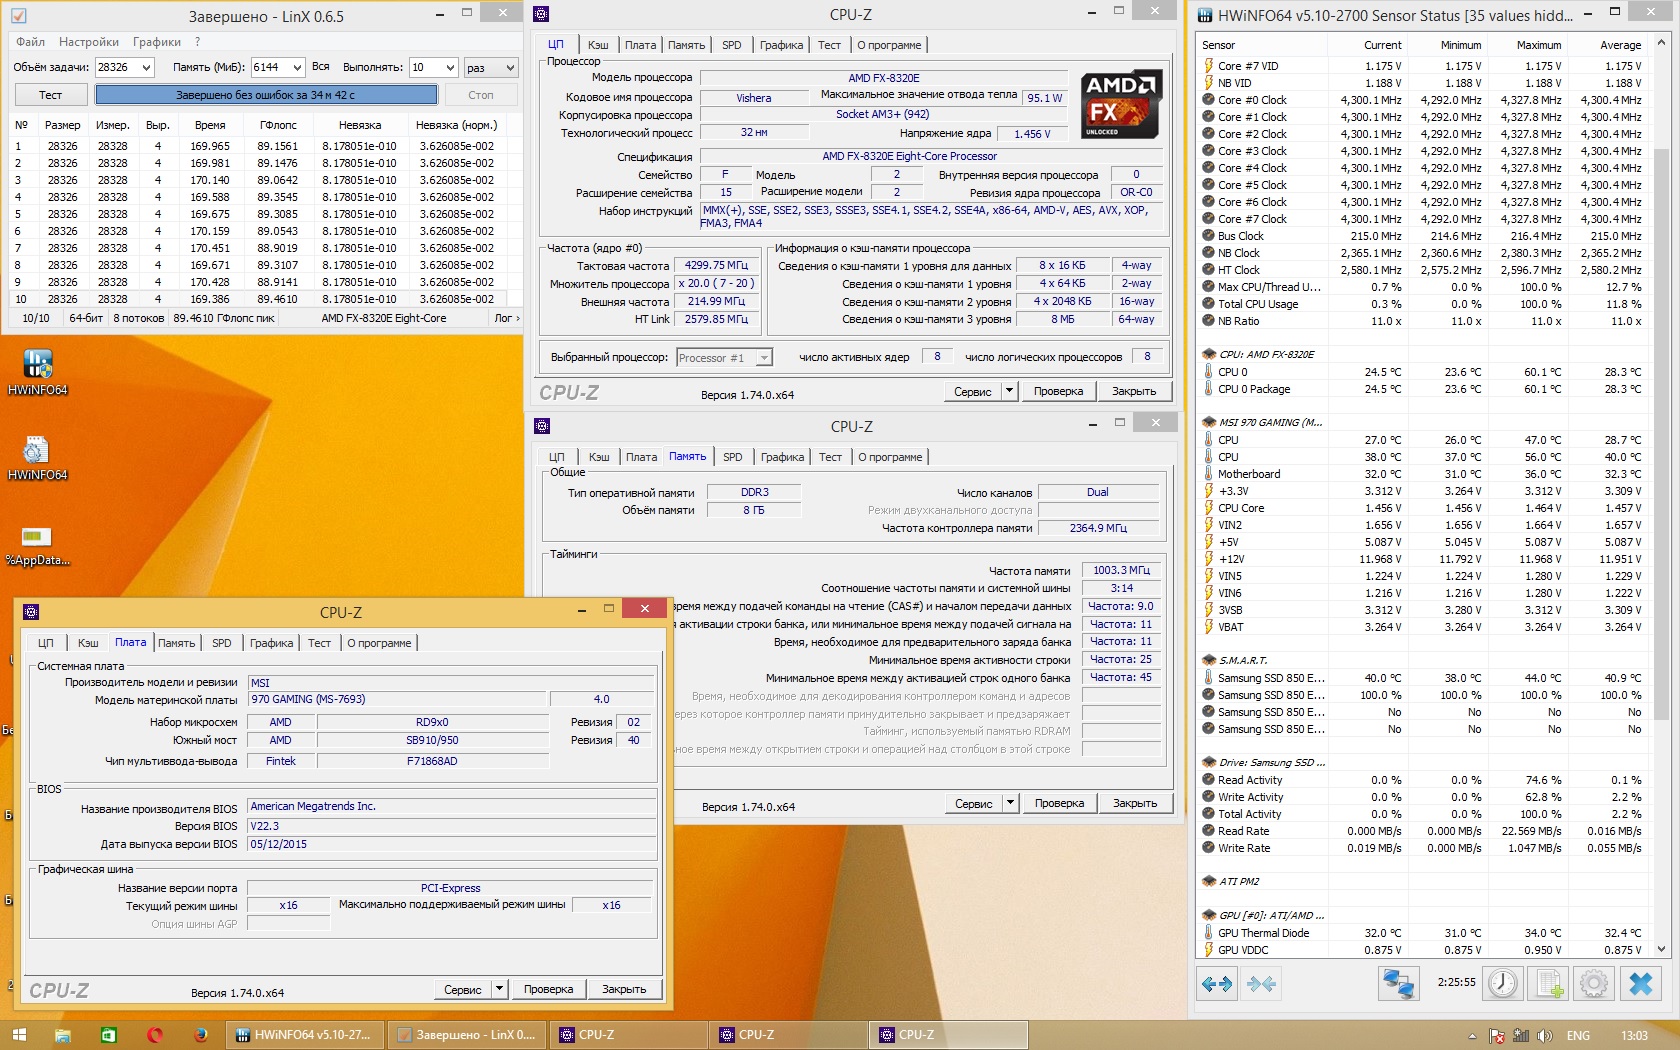Click the 'Завершено - LinX' taskbar button

466,1035
